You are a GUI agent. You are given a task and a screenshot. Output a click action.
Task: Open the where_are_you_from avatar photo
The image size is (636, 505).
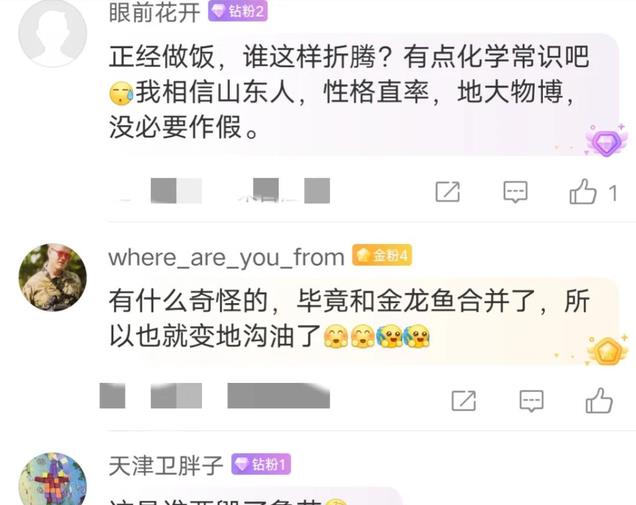[53, 277]
